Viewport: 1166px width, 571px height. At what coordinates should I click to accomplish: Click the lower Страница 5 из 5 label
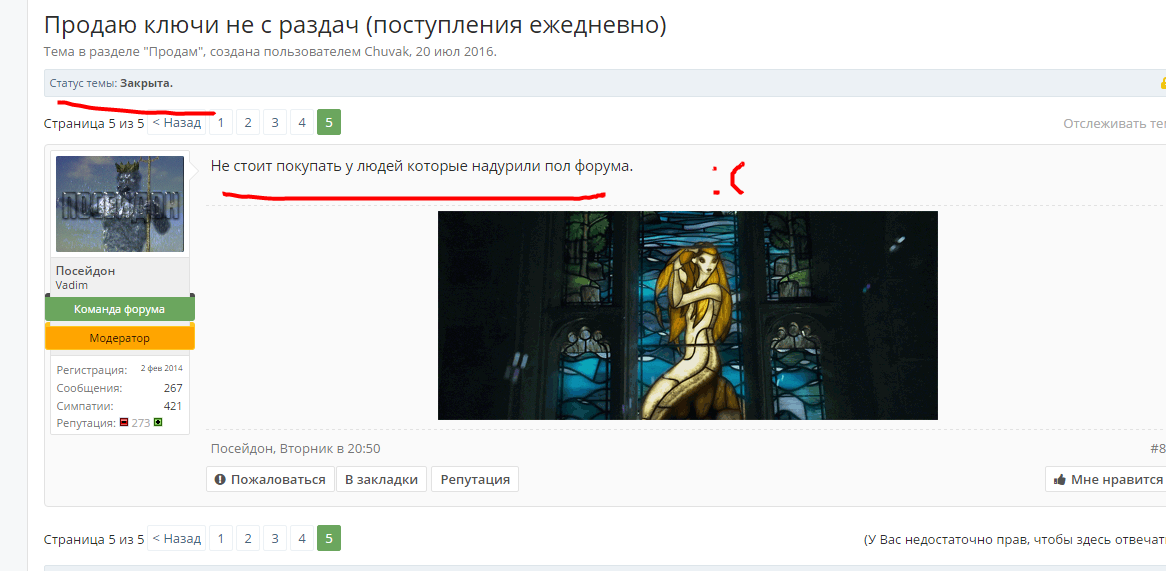point(94,539)
